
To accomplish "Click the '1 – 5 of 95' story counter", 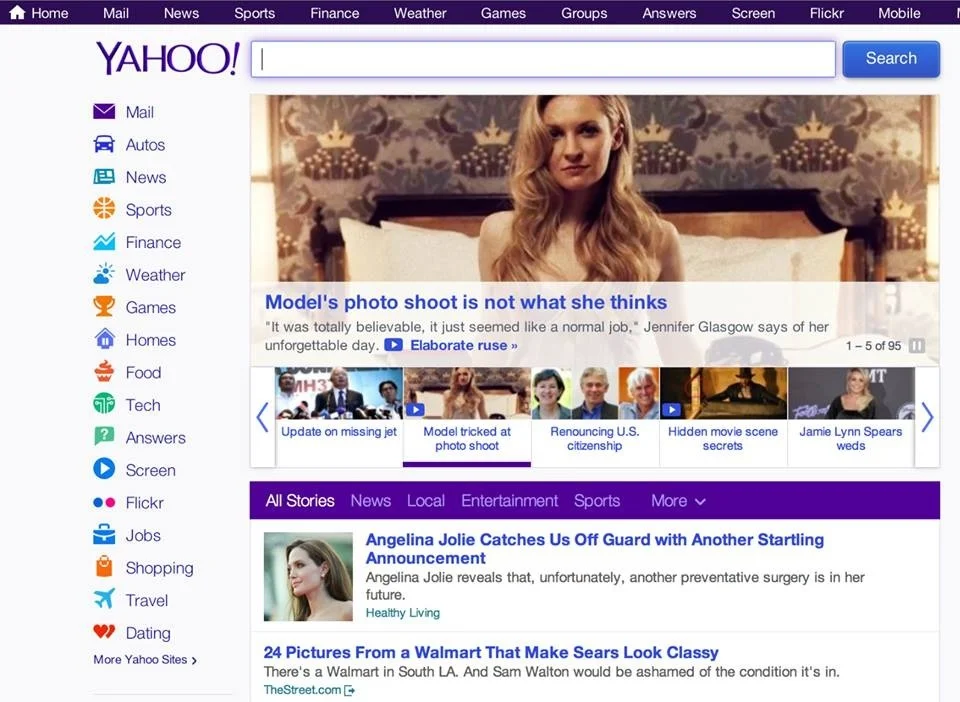I will pos(873,346).
